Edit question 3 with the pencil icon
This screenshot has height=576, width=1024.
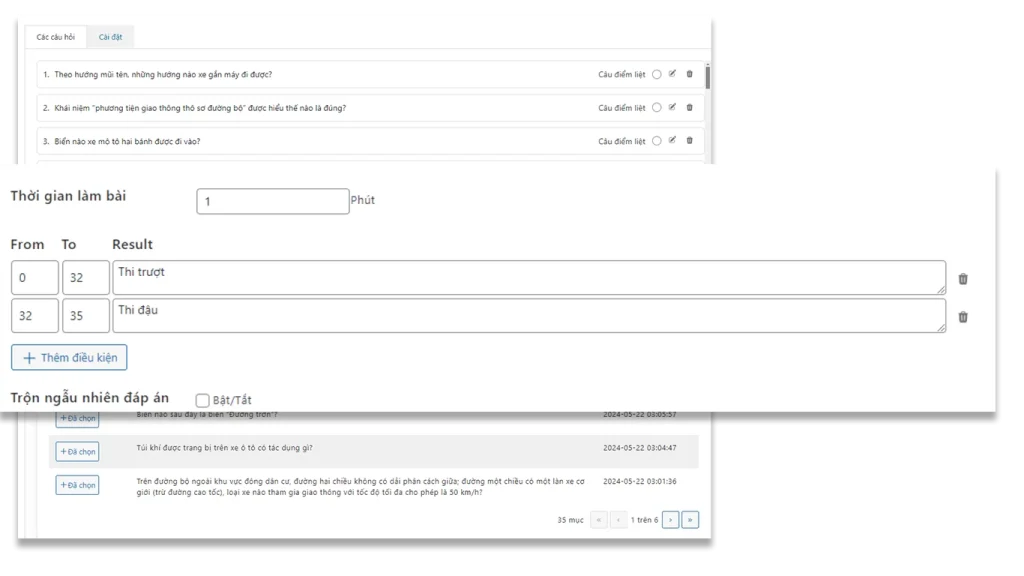(x=672, y=141)
